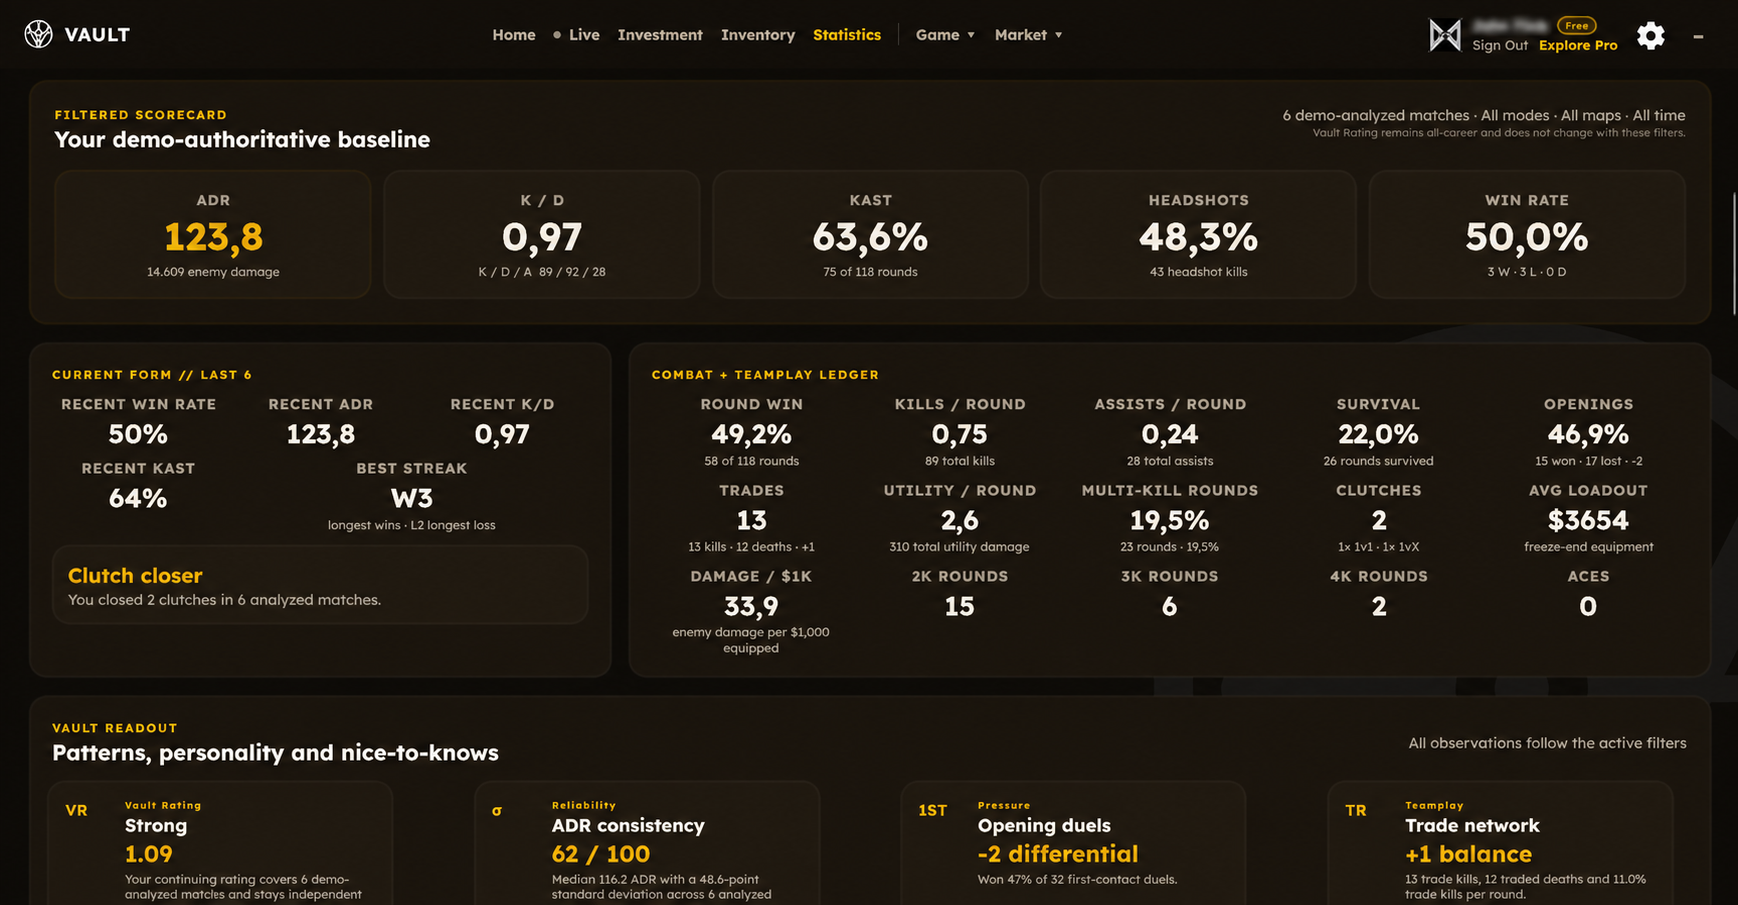Click the 'ROUND WIN' 49,2% value
This screenshot has width=1738, height=905.
coord(751,434)
